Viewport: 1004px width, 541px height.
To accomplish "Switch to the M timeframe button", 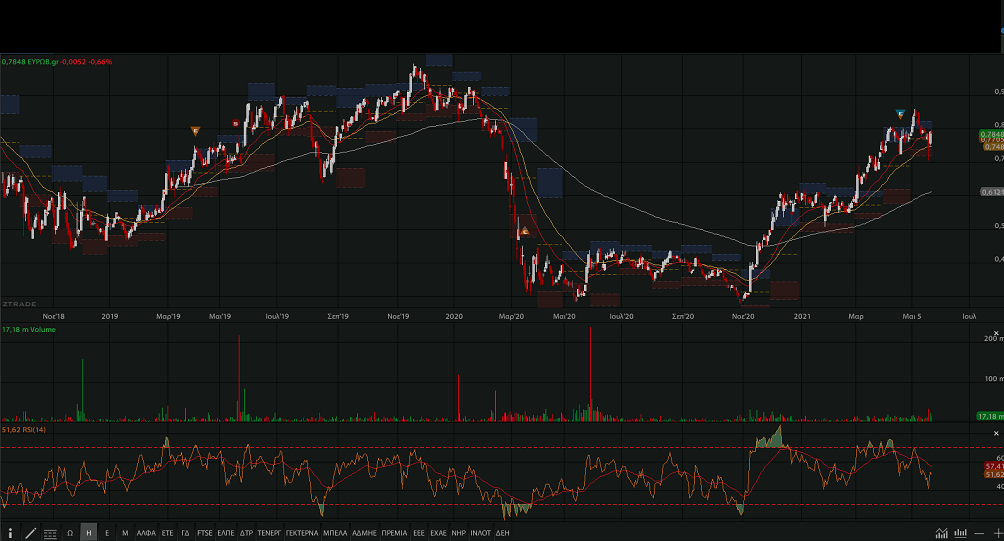I will click(125, 533).
